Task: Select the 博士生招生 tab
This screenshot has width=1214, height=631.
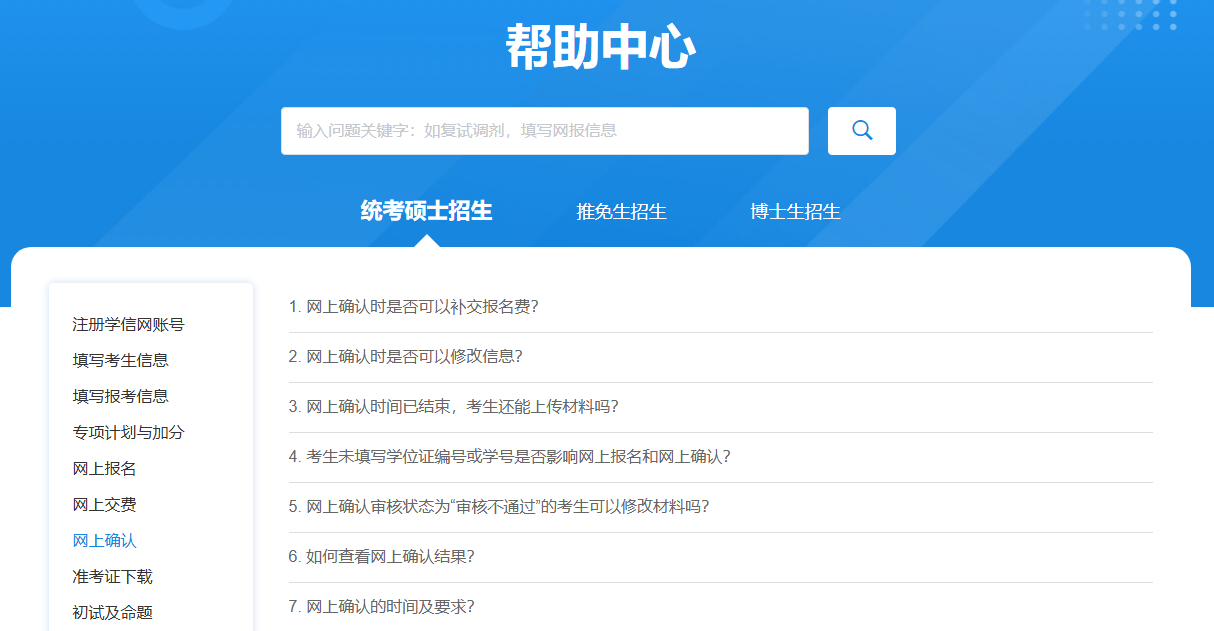Action: [795, 212]
